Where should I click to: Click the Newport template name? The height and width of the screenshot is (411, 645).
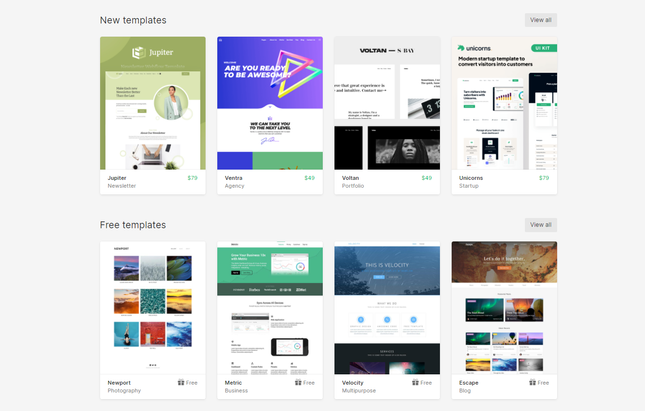[119, 383]
